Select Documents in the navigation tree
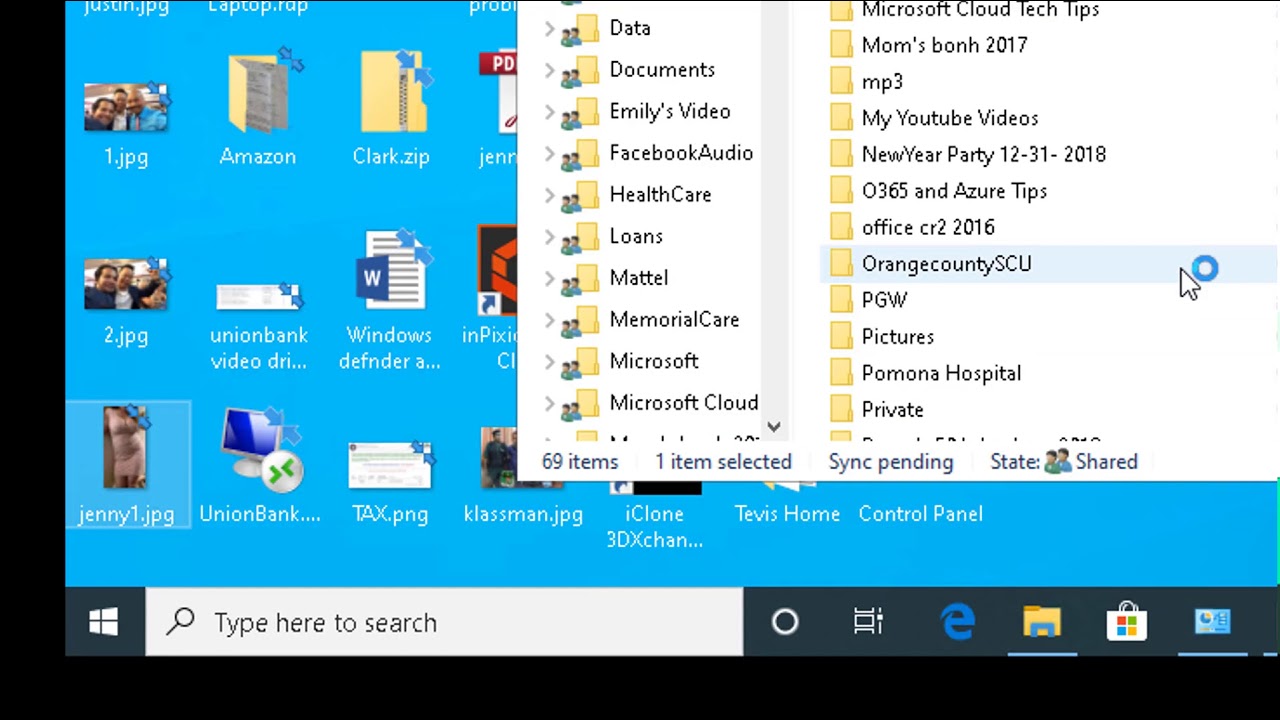Image resolution: width=1280 pixels, height=720 pixels. click(662, 70)
